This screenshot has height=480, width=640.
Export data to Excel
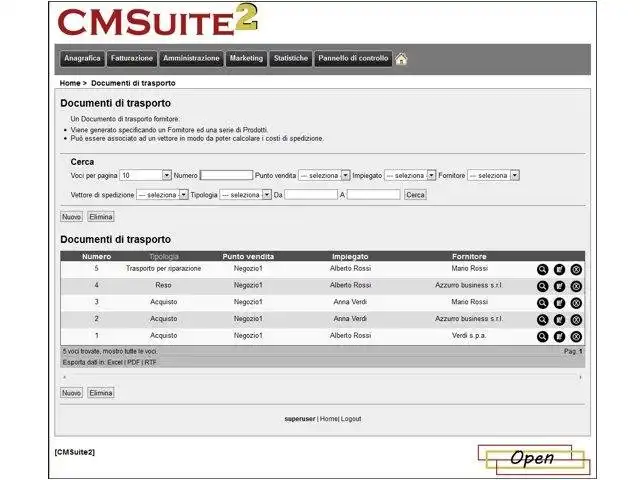click(115, 362)
